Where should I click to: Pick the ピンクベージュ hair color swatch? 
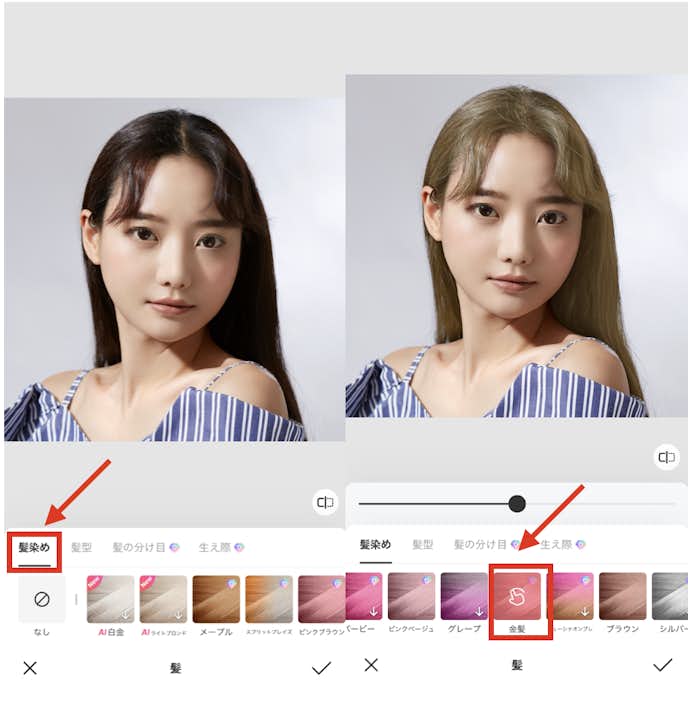click(411, 596)
